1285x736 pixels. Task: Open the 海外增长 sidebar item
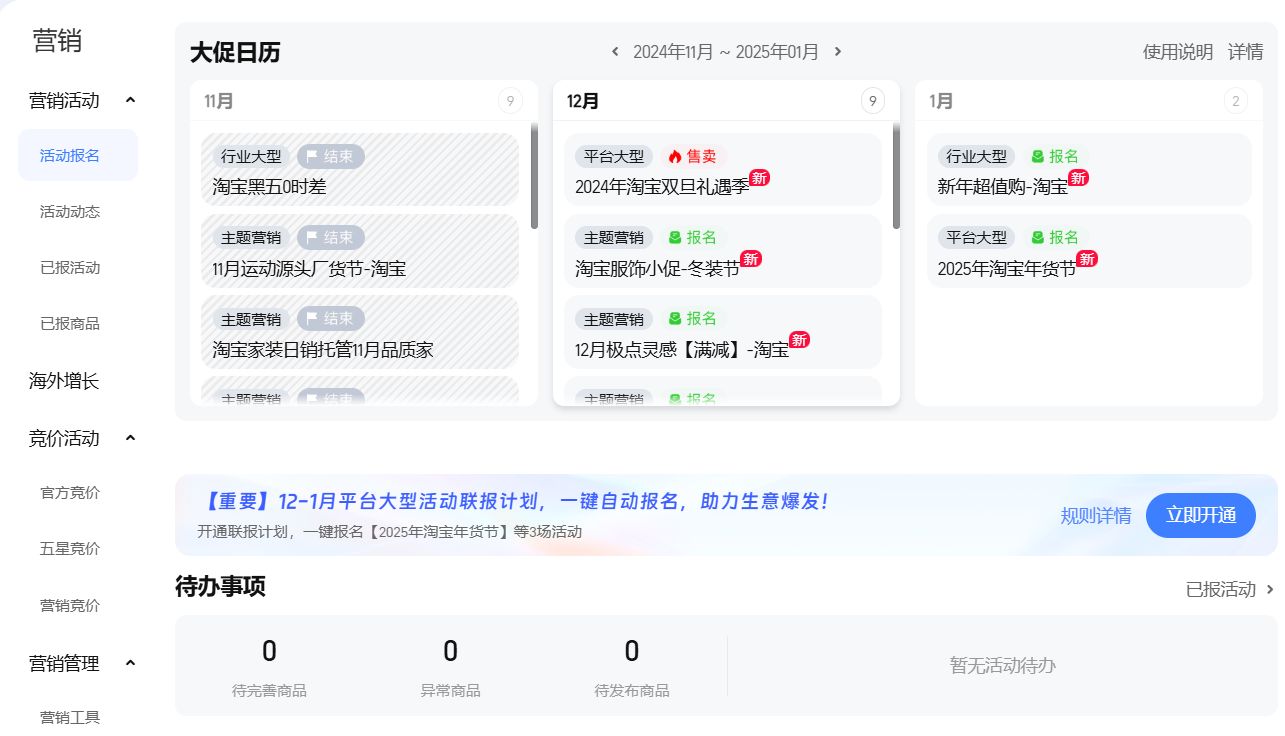[64, 381]
